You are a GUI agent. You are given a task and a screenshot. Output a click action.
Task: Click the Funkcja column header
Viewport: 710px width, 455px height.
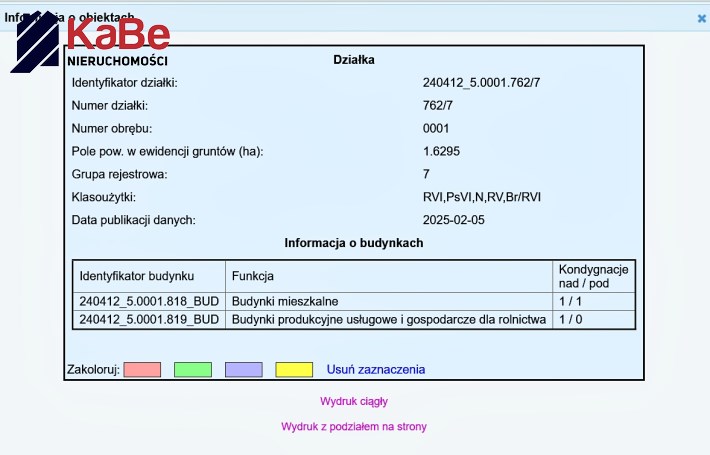tap(389, 276)
